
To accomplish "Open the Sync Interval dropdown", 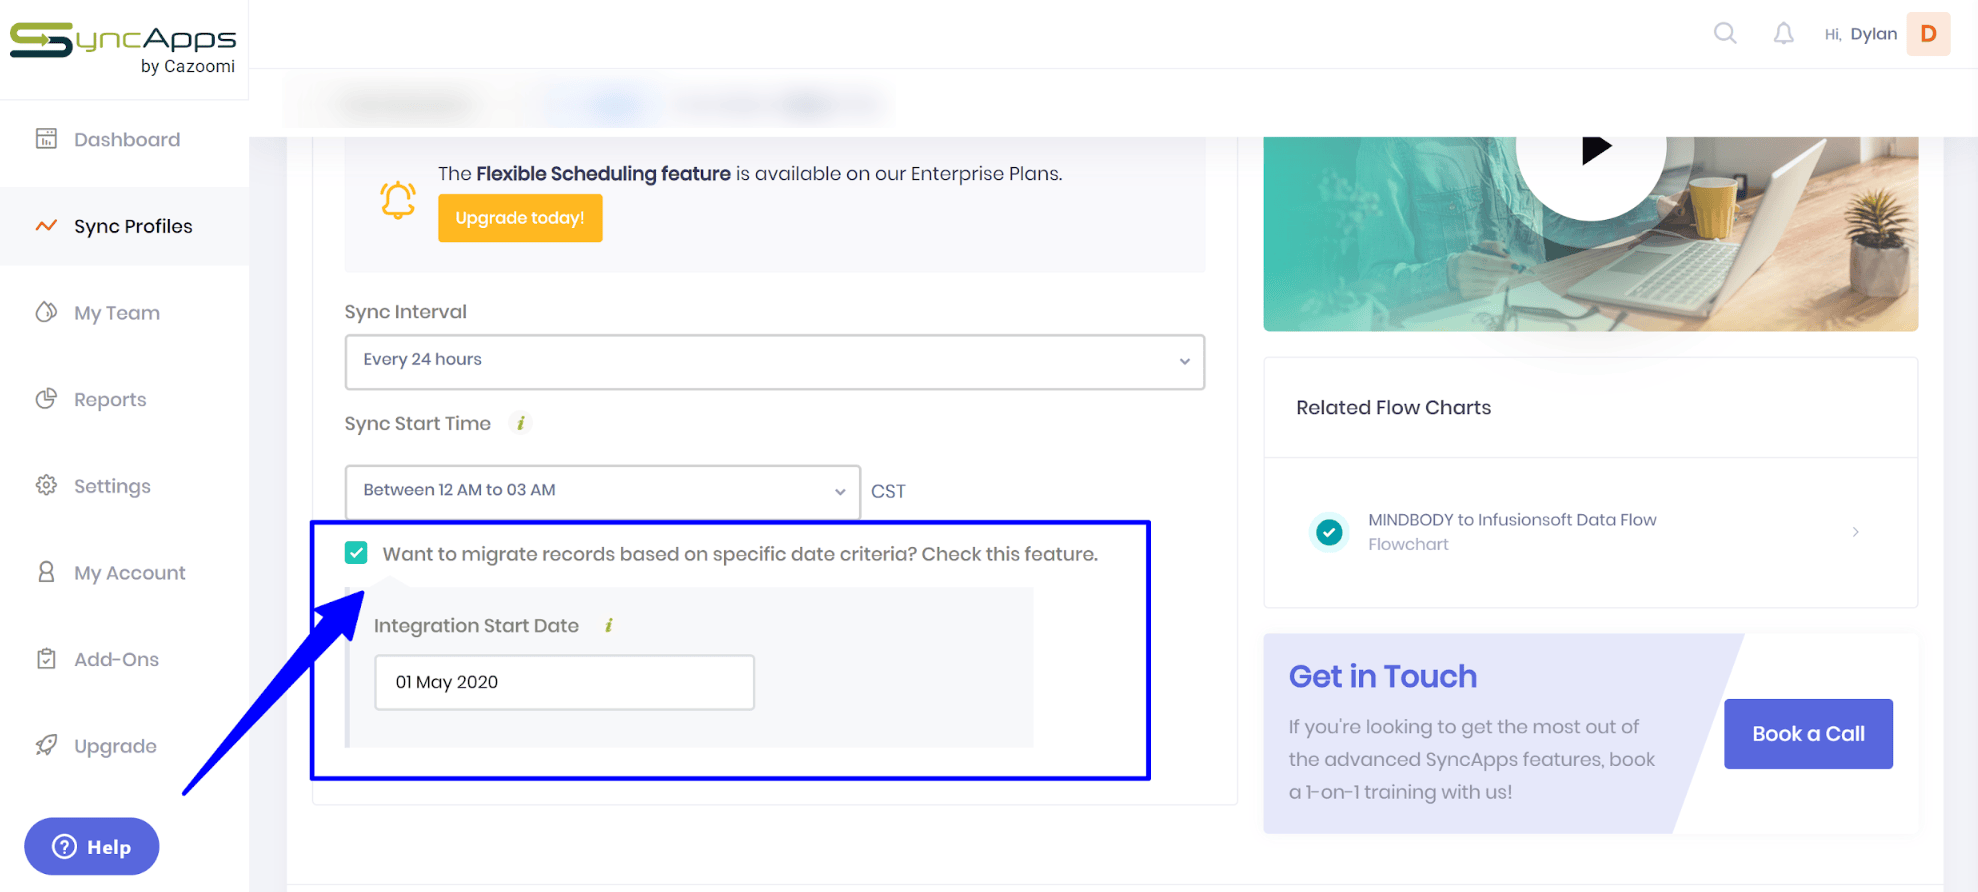I will pyautogui.click(x=774, y=361).
